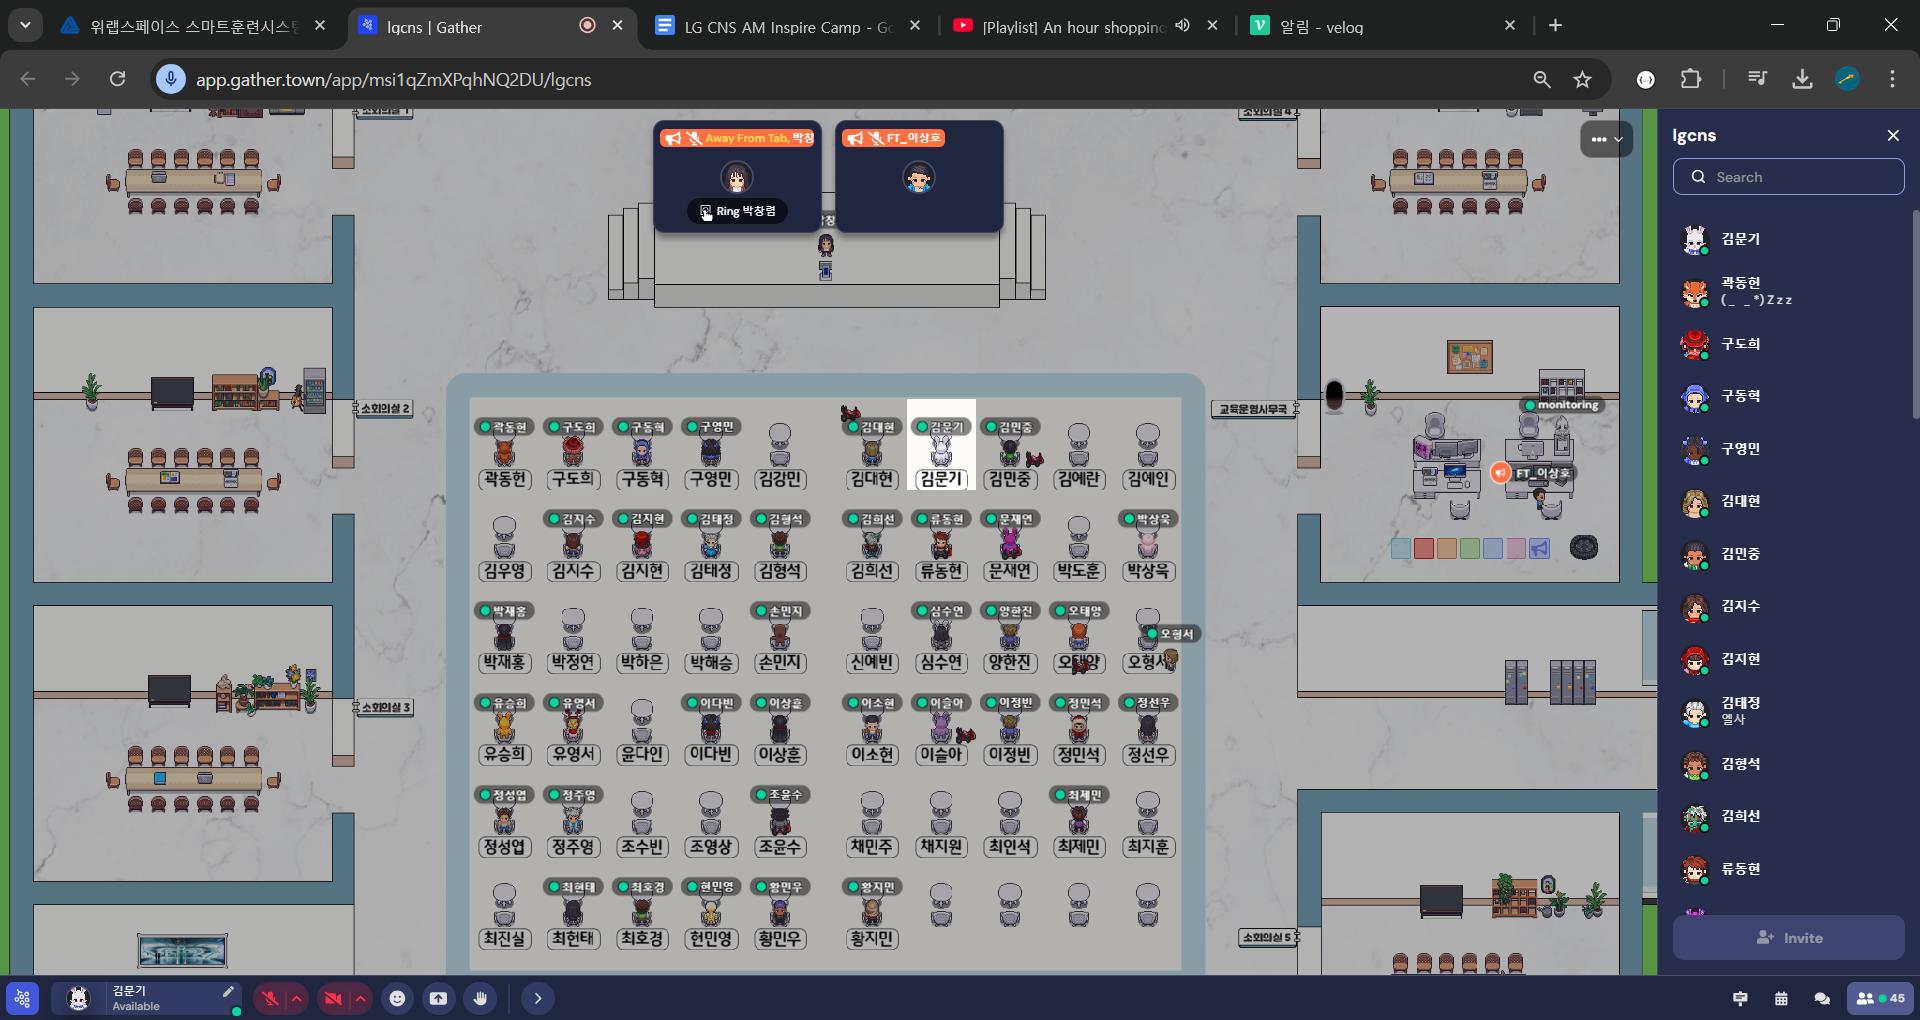The width and height of the screenshot is (1920, 1020).
Task: Click the Chrome profile avatar icon
Action: 1847,79
